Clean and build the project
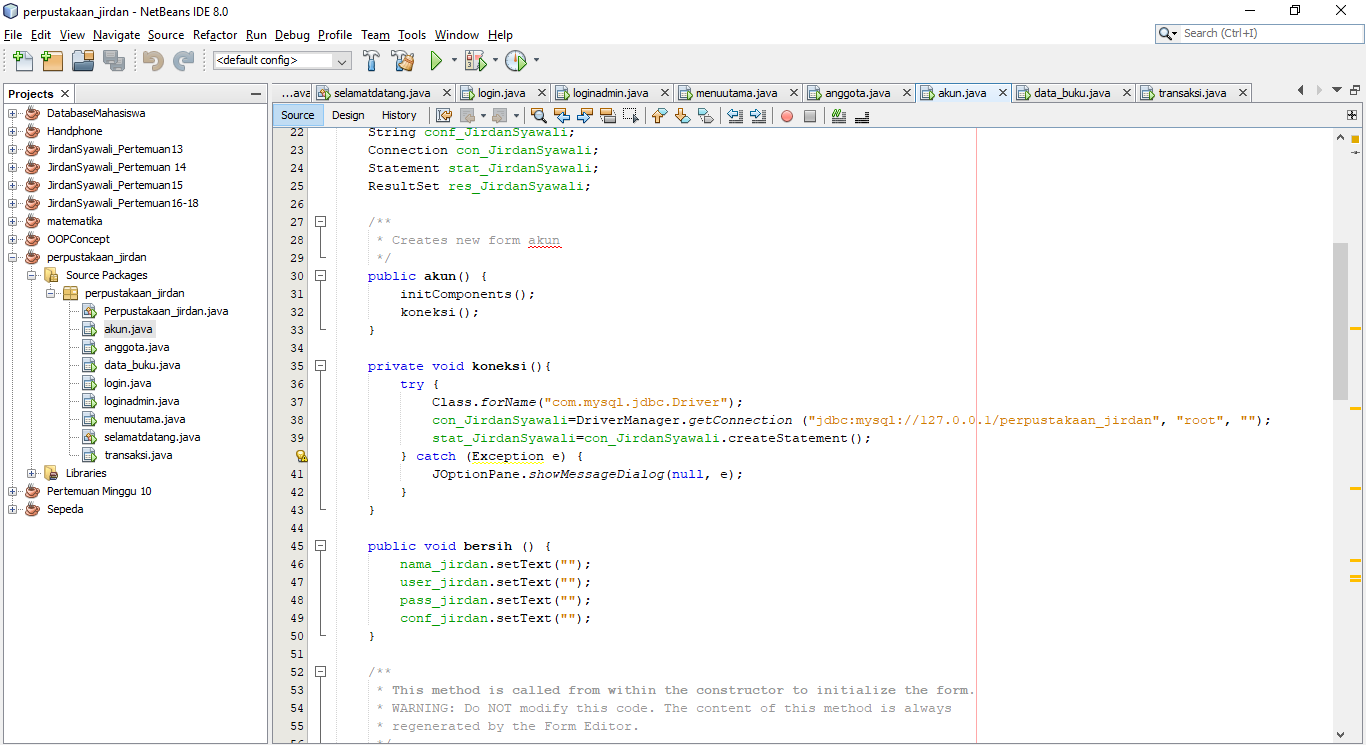 point(402,61)
